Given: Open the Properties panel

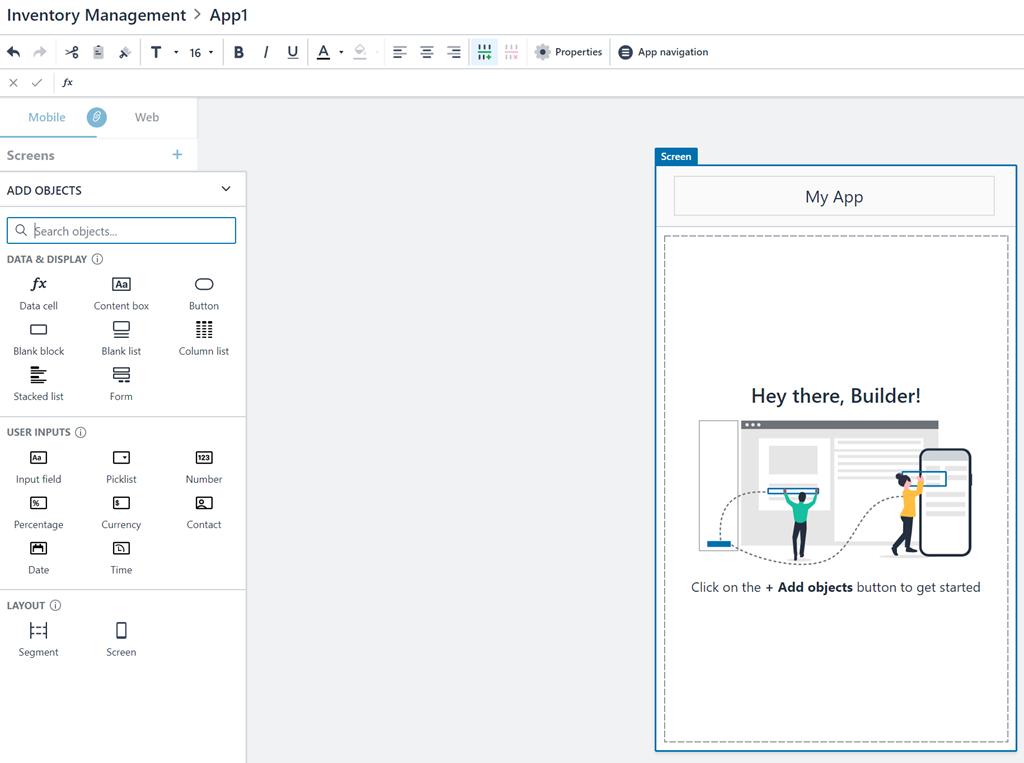Looking at the screenshot, I should click(568, 52).
